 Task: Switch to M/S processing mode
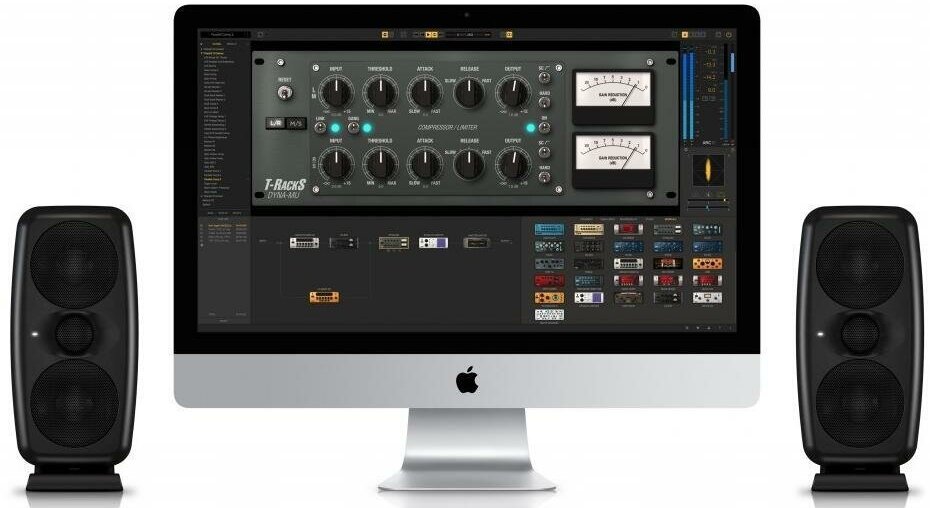tap(295, 123)
